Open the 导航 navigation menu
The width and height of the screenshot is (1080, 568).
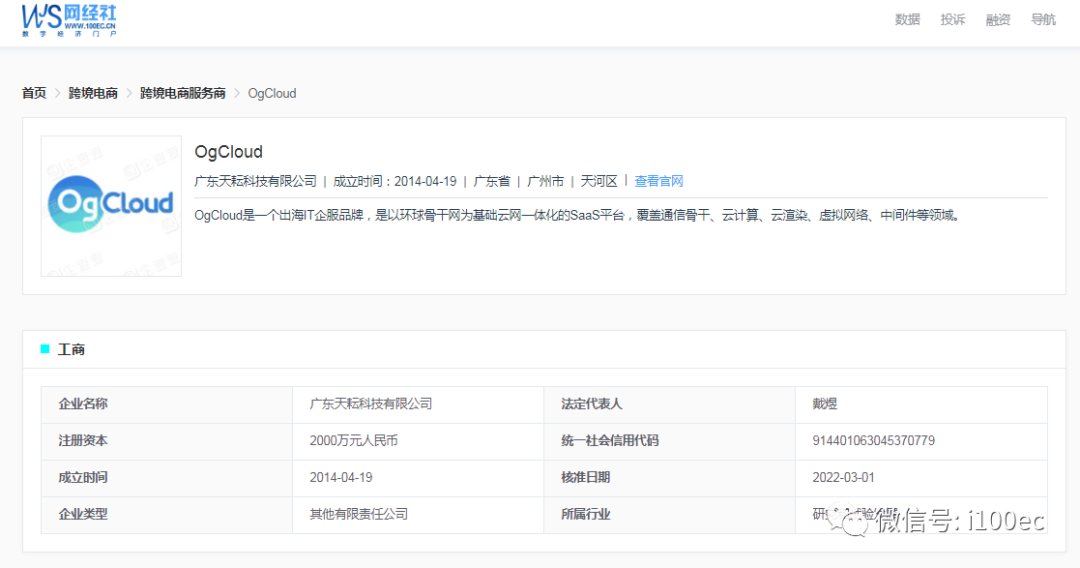pyautogui.click(x=1043, y=19)
